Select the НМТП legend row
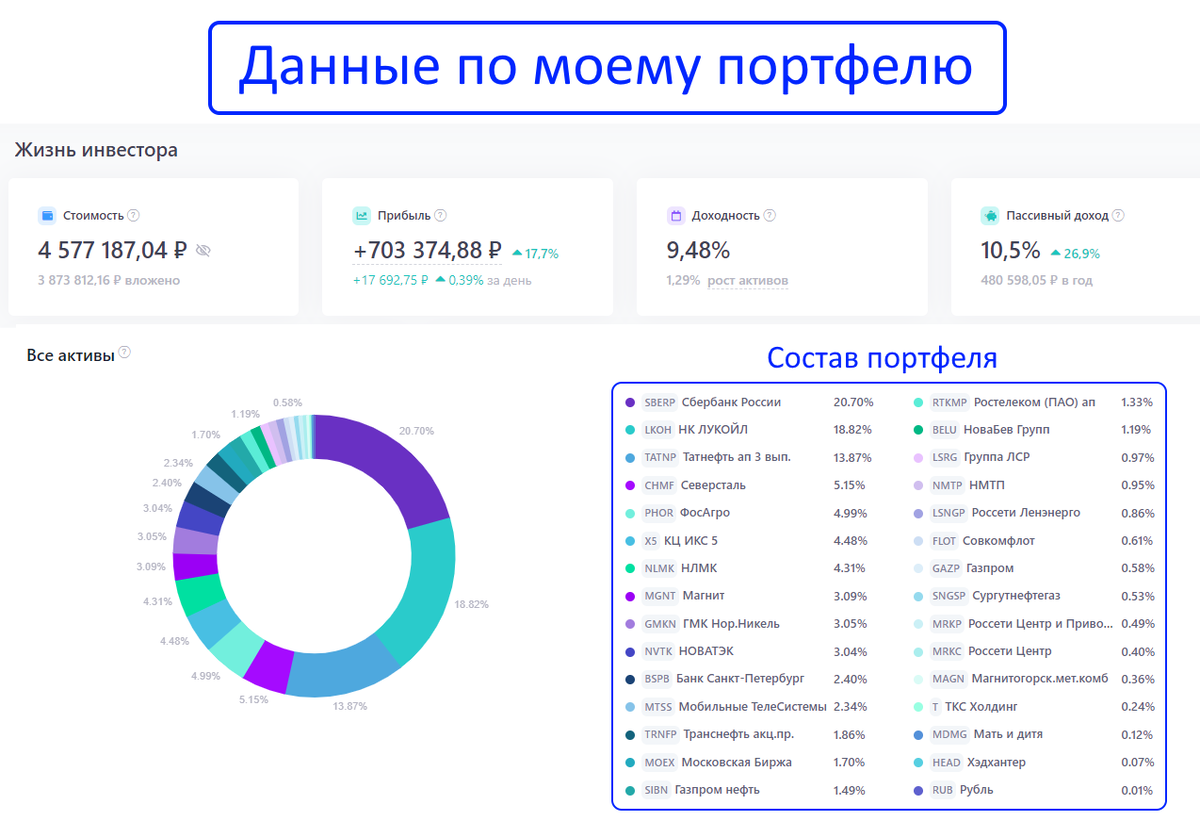Image resolution: width=1200 pixels, height=821 pixels. [1034, 485]
